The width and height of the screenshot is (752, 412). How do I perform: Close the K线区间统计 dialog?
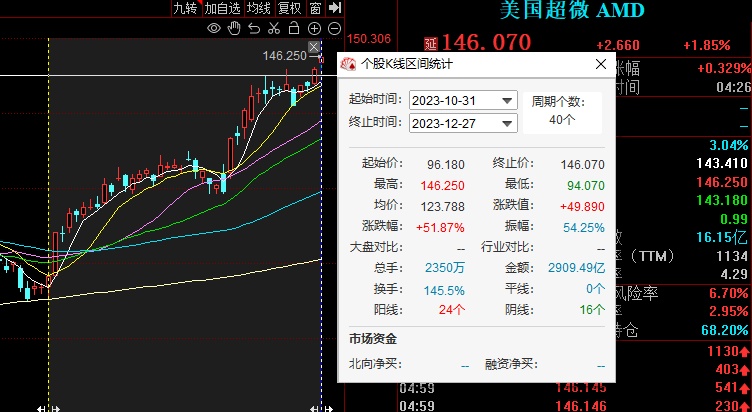tap(601, 64)
